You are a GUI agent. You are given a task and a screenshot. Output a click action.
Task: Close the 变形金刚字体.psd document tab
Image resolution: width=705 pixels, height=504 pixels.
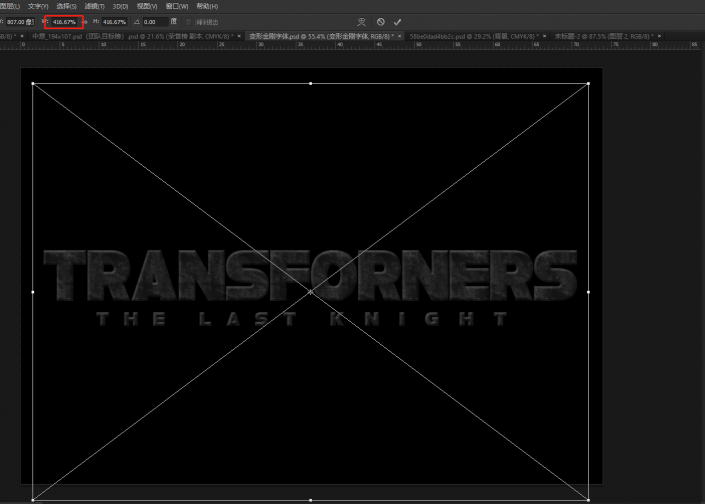(x=399, y=36)
